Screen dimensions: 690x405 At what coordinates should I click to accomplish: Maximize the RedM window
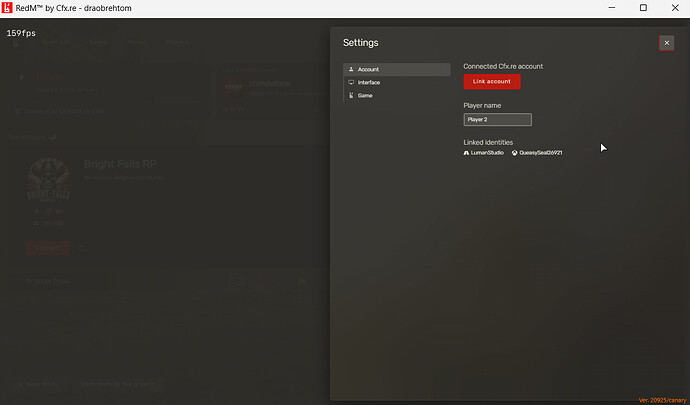coord(643,8)
